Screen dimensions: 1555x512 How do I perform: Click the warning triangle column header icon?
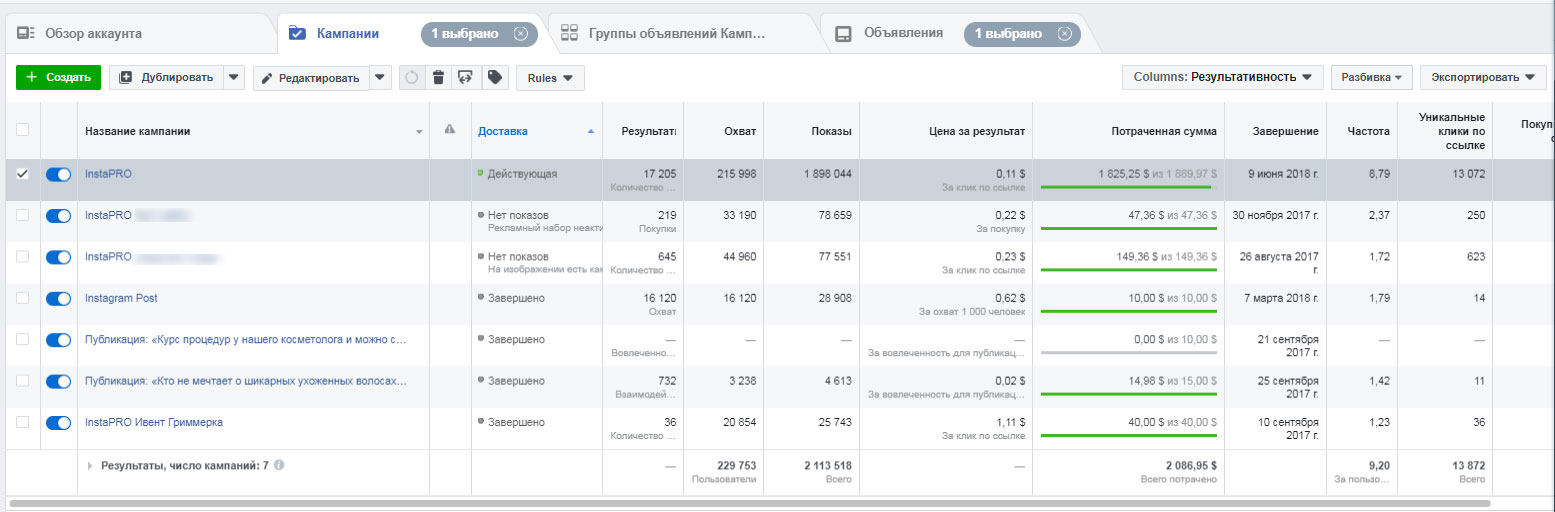(450, 130)
